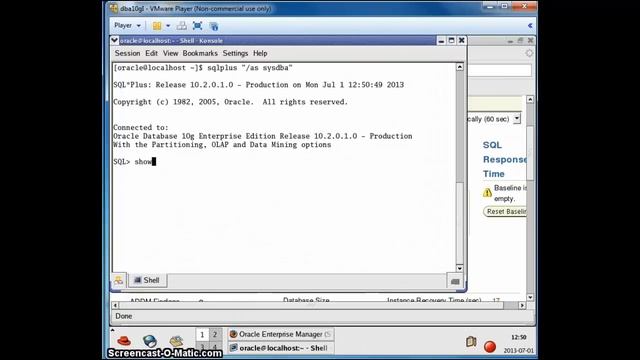640x360 pixels.
Task: Select the Shell tab in Konsole
Action: click(147, 280)
